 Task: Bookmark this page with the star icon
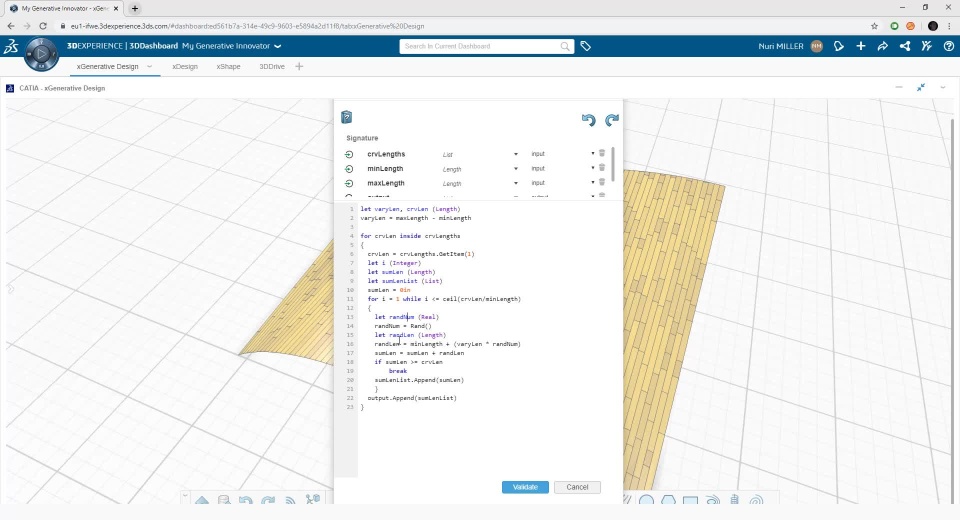tap(874, 26)
